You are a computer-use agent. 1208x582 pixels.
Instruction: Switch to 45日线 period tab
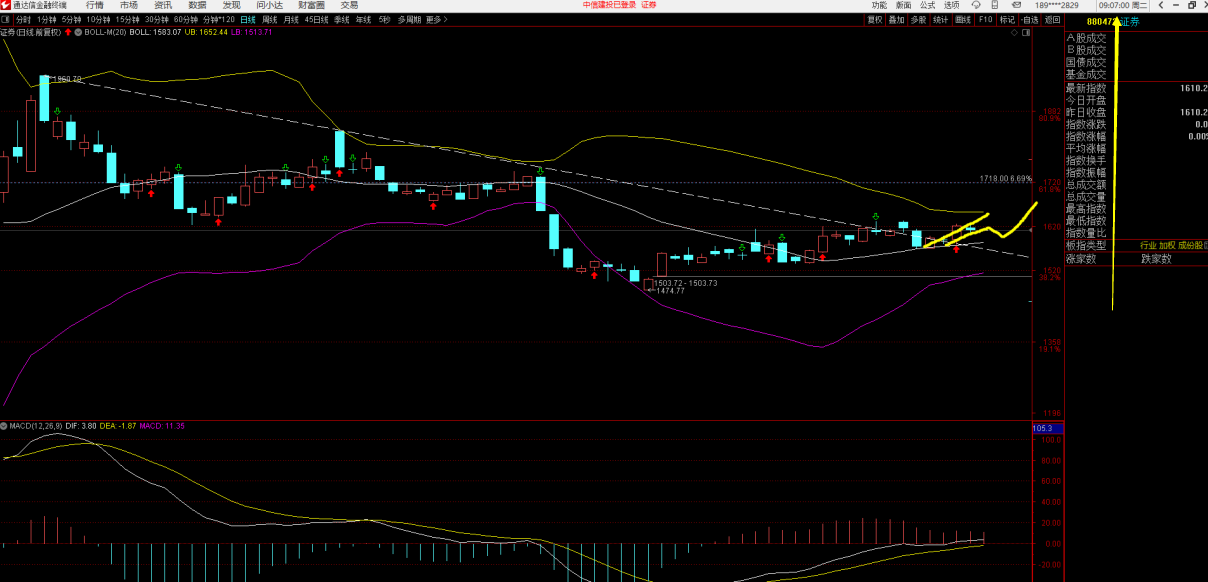click(x=316, y=19)
